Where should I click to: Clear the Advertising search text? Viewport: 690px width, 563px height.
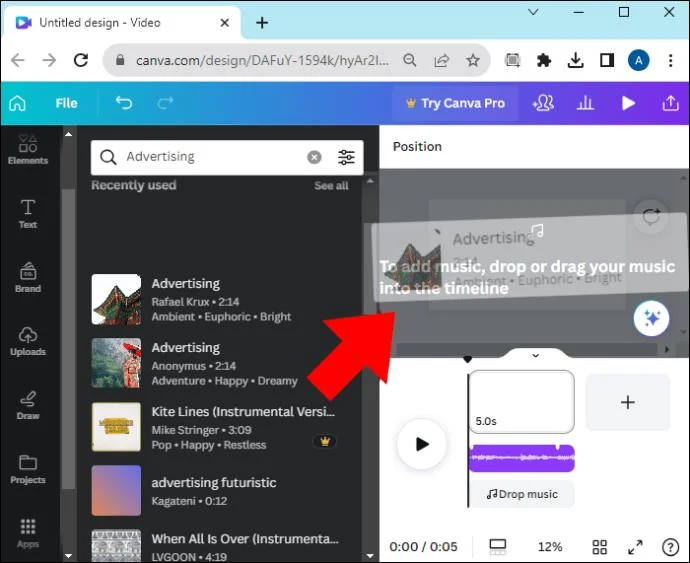click(314, 157)
